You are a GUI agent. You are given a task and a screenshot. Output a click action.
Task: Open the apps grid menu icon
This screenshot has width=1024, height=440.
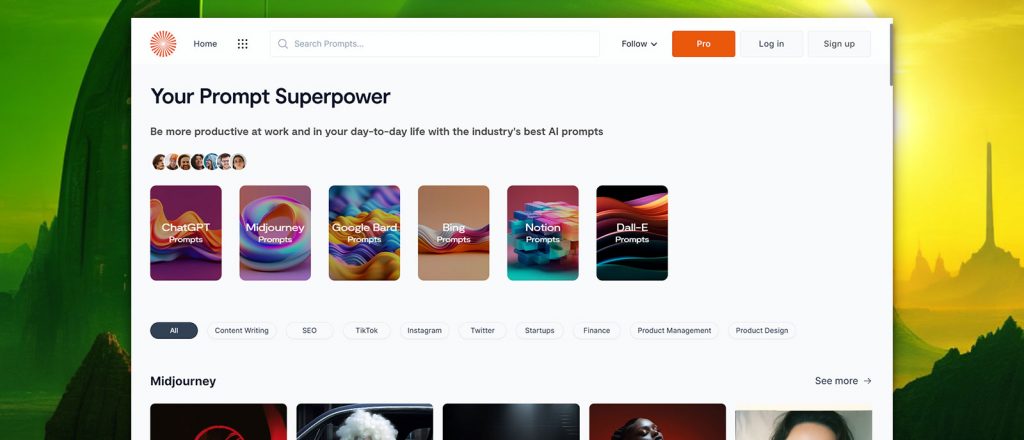[x=242, y=44]
